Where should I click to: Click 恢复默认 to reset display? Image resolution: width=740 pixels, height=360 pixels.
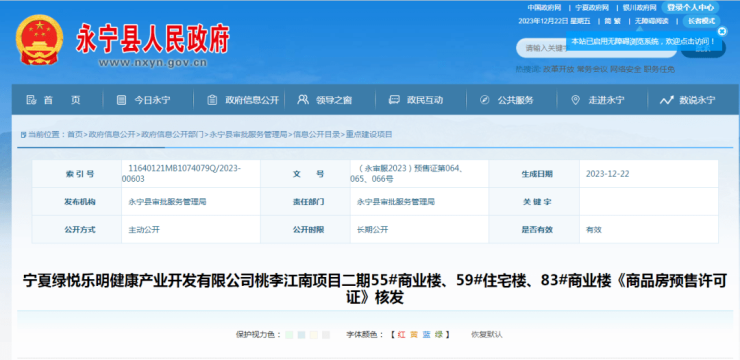[487, 335]
